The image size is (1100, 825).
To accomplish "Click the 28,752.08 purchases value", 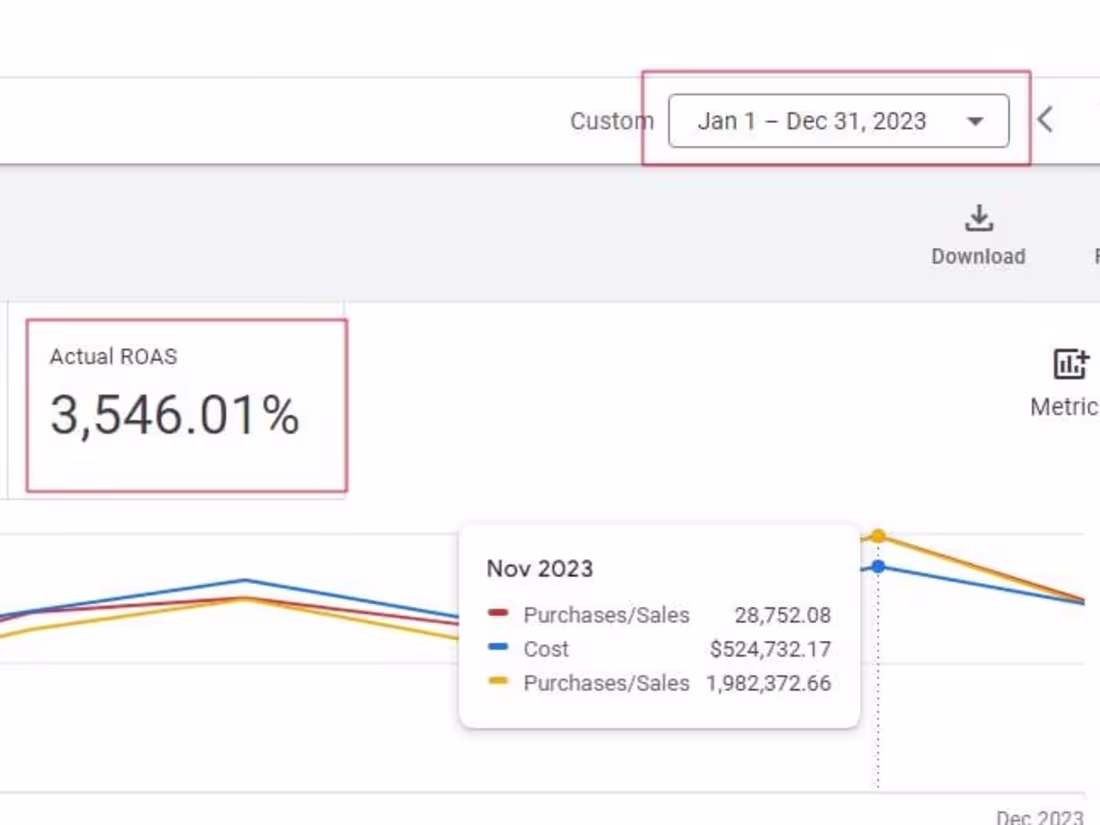I will (782, 615).
